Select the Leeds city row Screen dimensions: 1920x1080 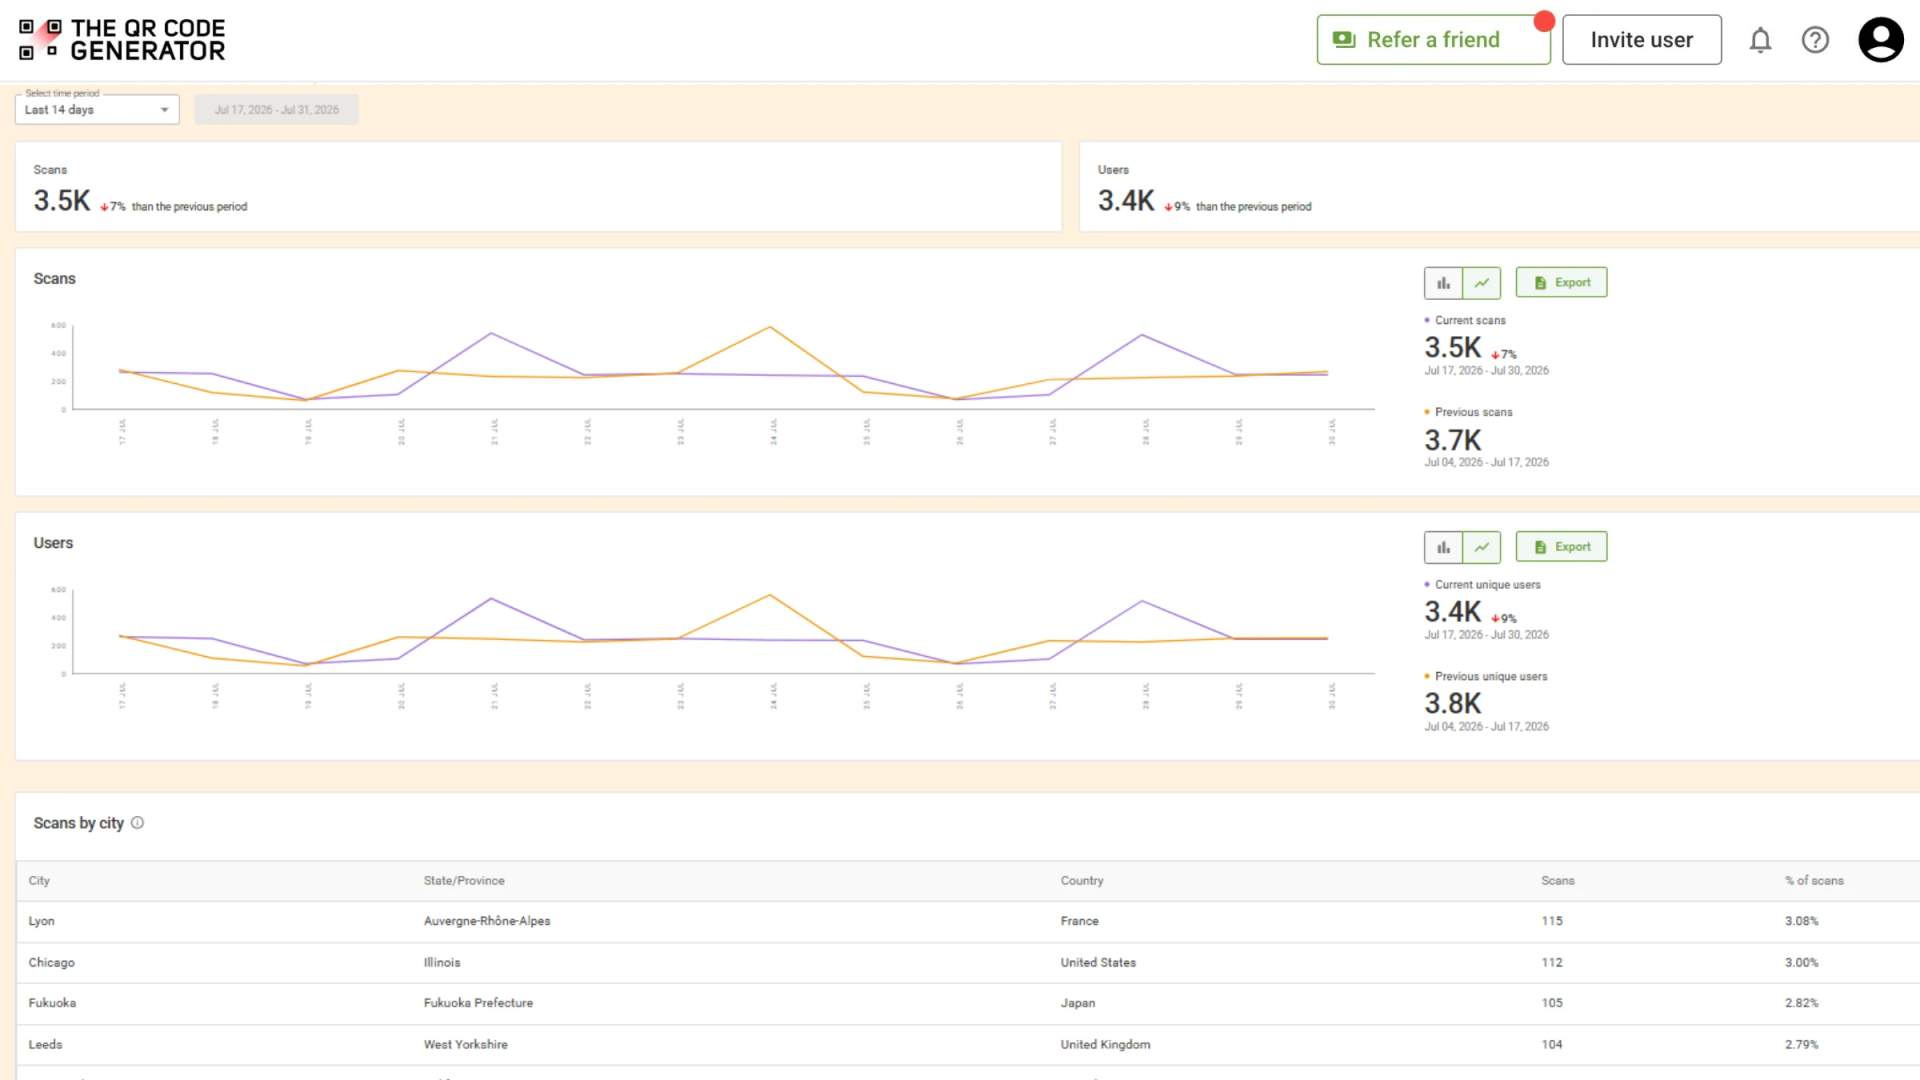pos(968,1044)
